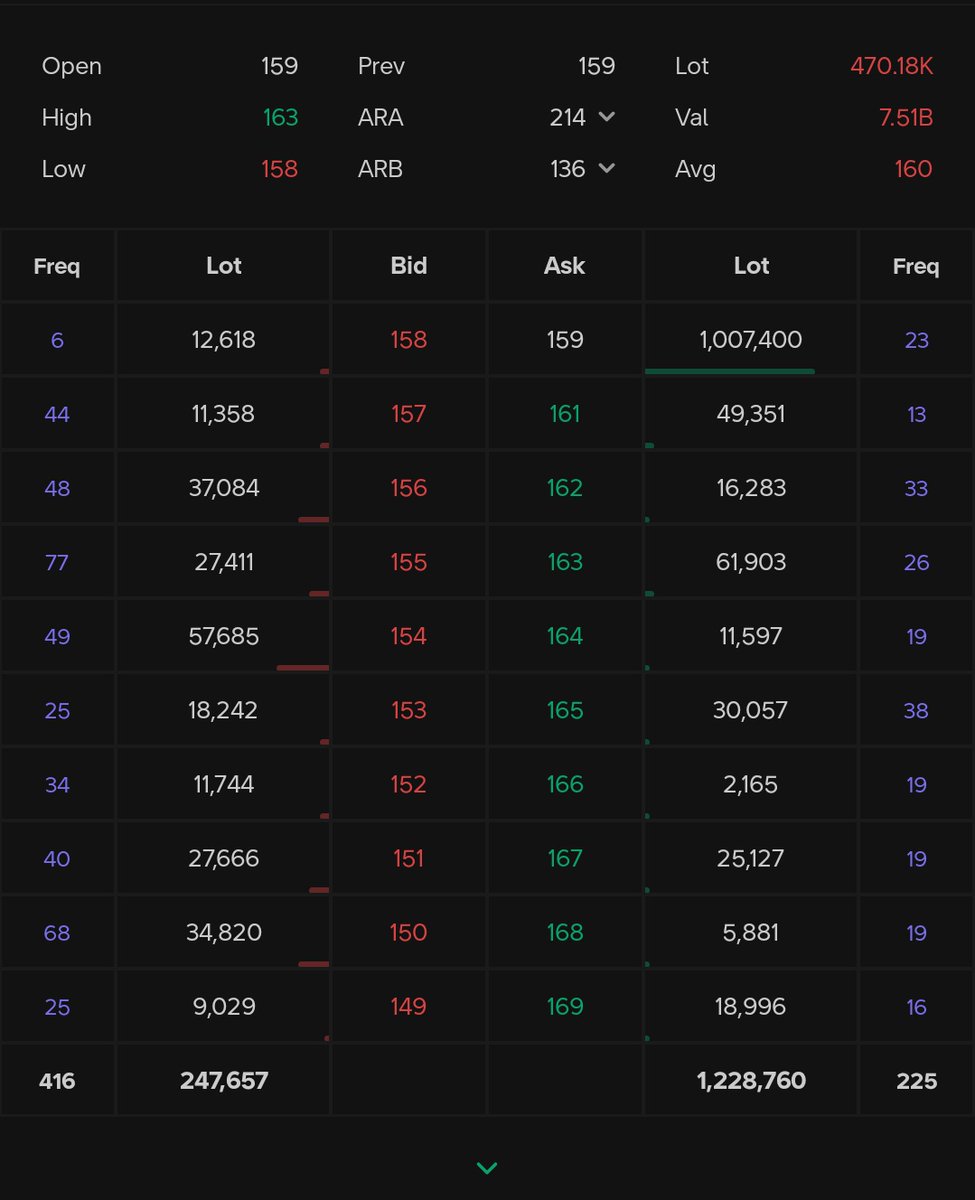Click bid lot 12,618
Image resolution: width=975 pixels, height=1200 pixels.
pos(224,340)
